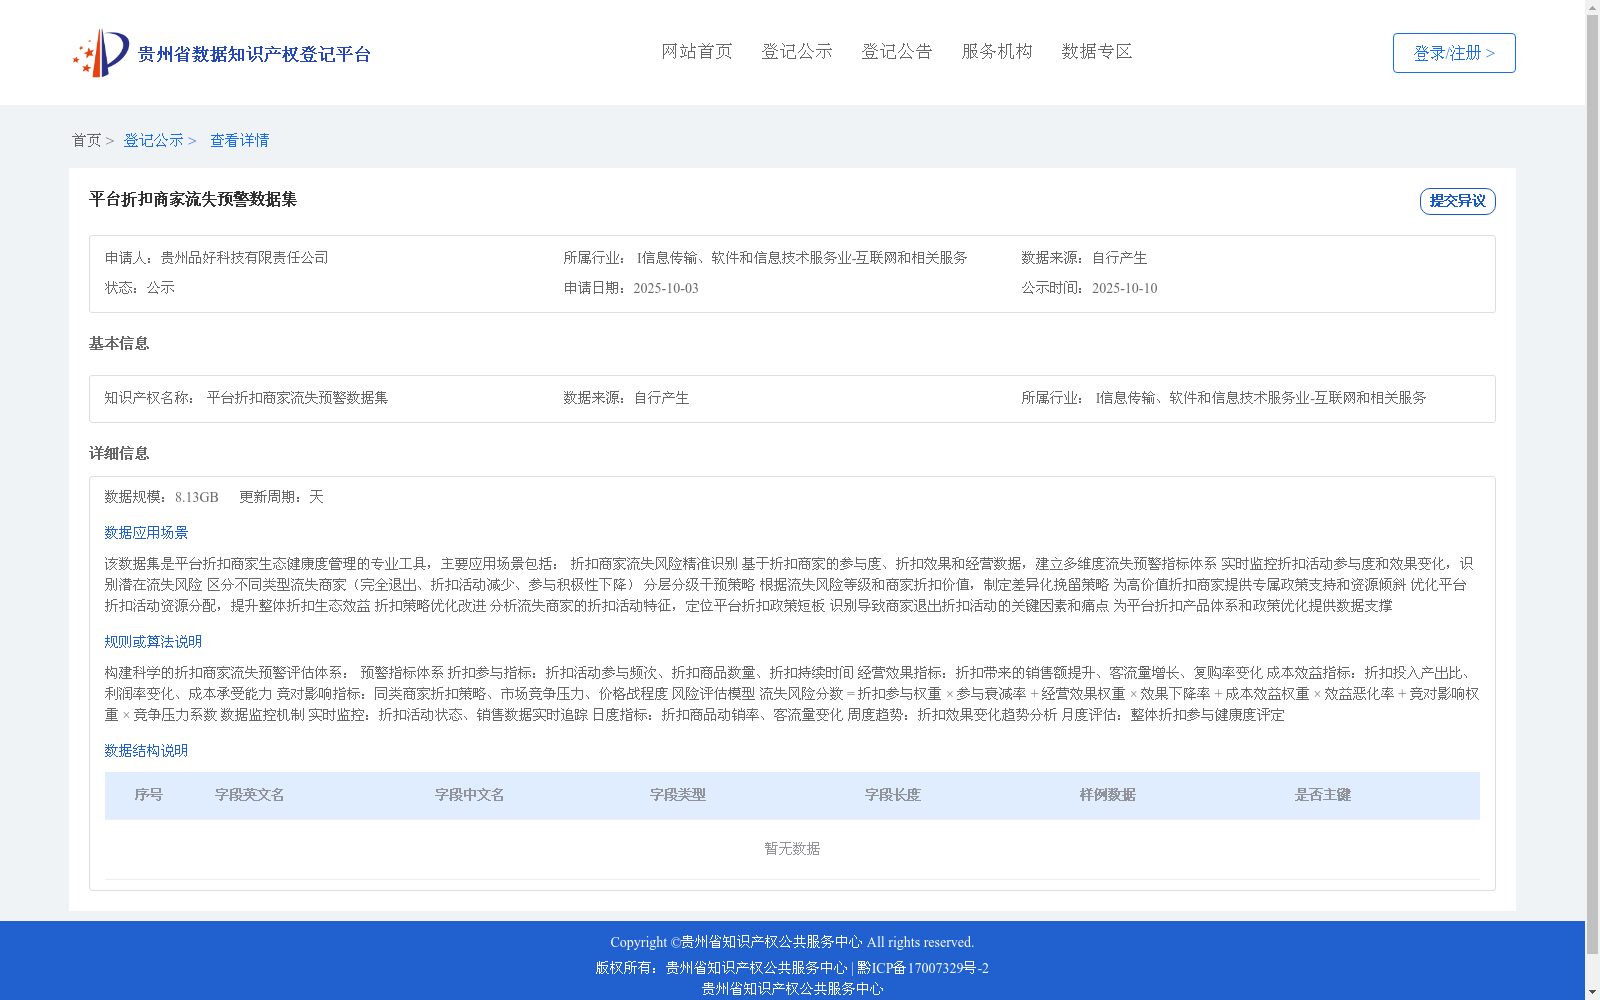This screenshot has height=1000, width=1600.
Task: Click the 数据结构说明 heading
Action: 146,751
